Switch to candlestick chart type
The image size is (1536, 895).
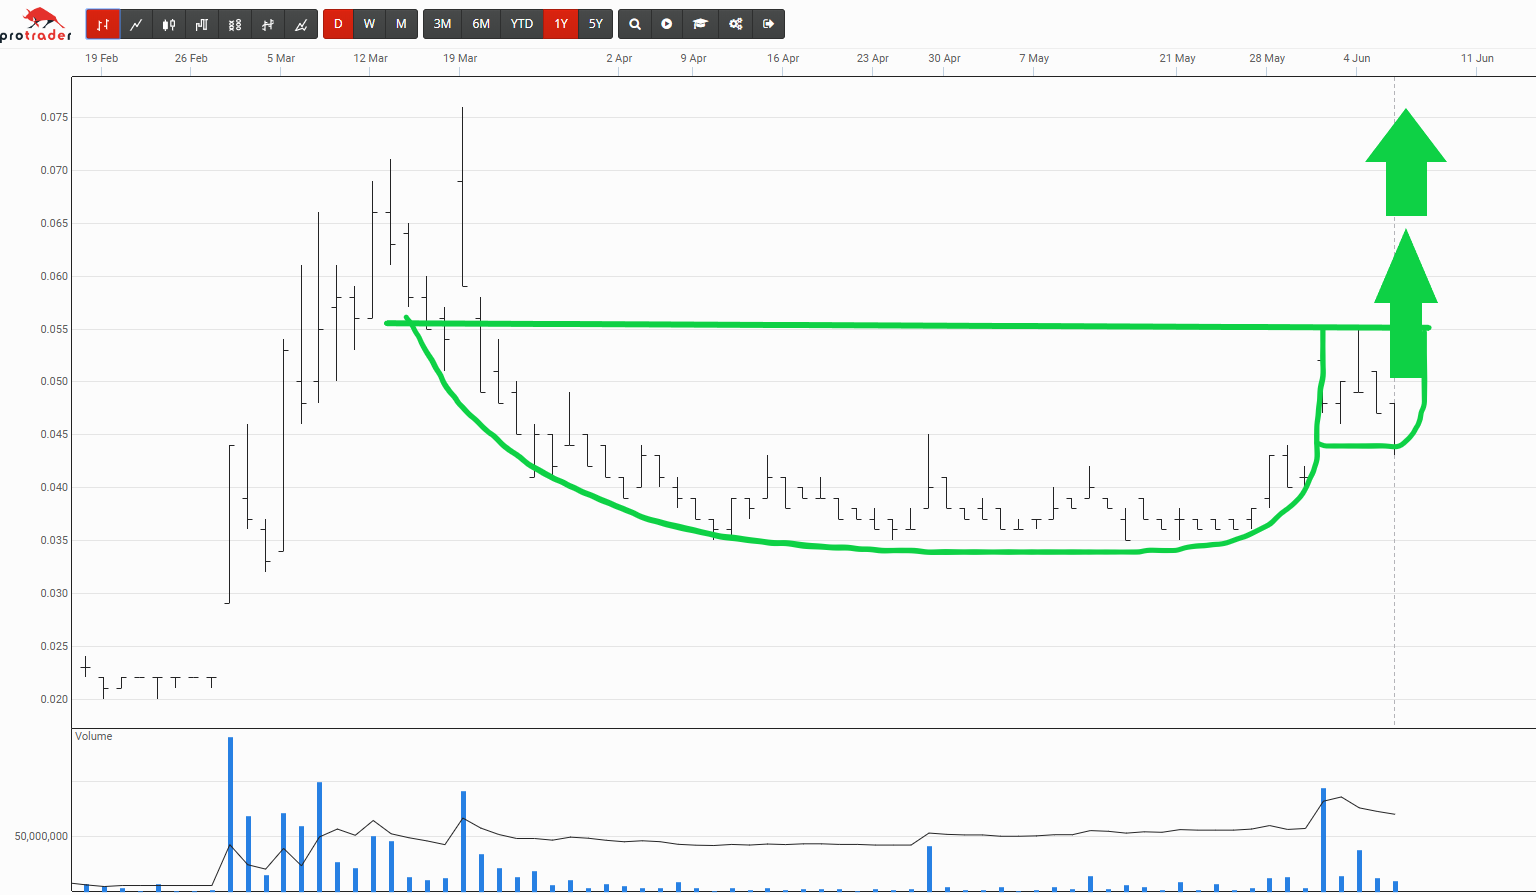(169, 24)
